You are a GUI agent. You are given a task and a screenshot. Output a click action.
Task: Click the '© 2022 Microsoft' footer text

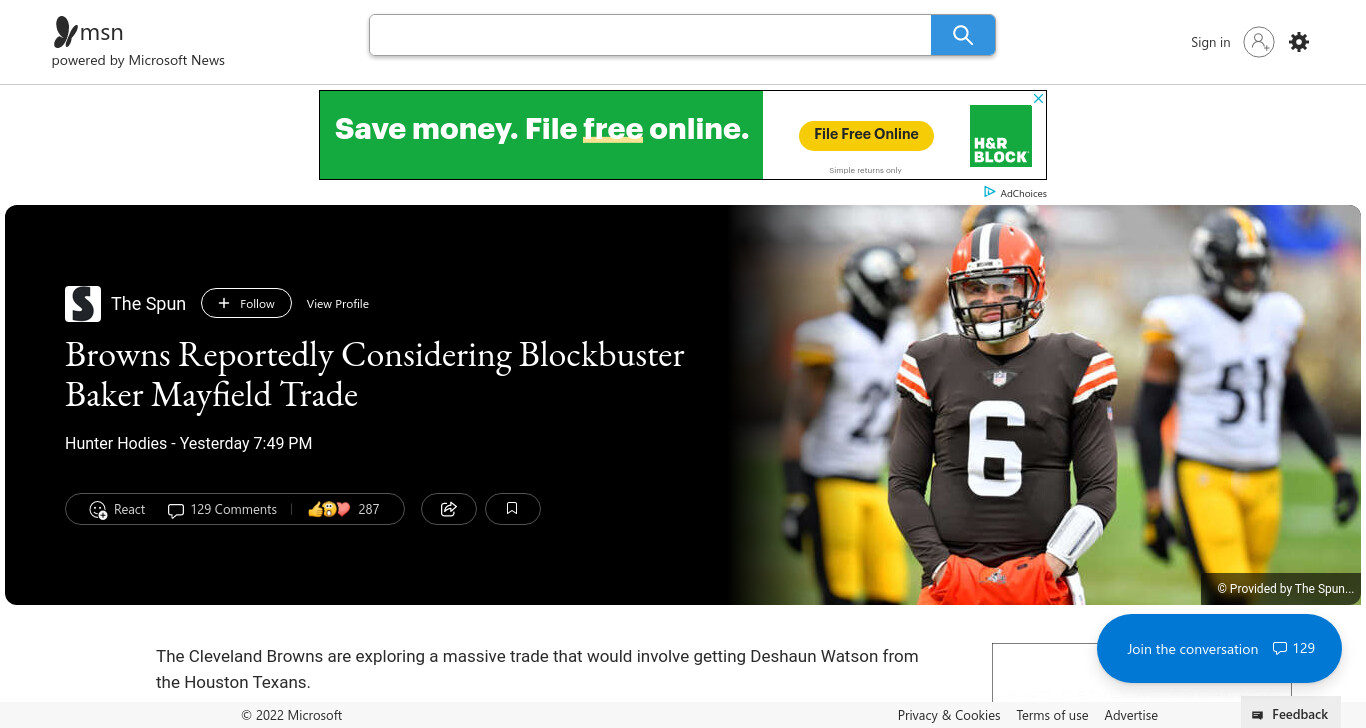coord(291,715)
